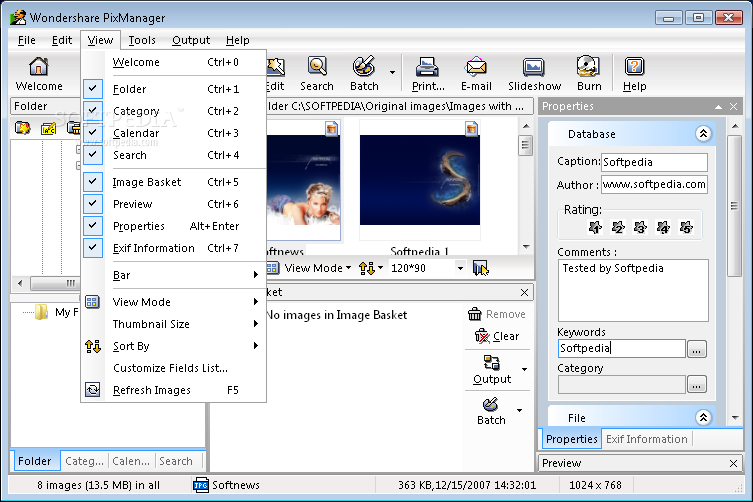Switch to the Calen... tab
The width and height of the screenshot is (753, 502).
point(131,461)
